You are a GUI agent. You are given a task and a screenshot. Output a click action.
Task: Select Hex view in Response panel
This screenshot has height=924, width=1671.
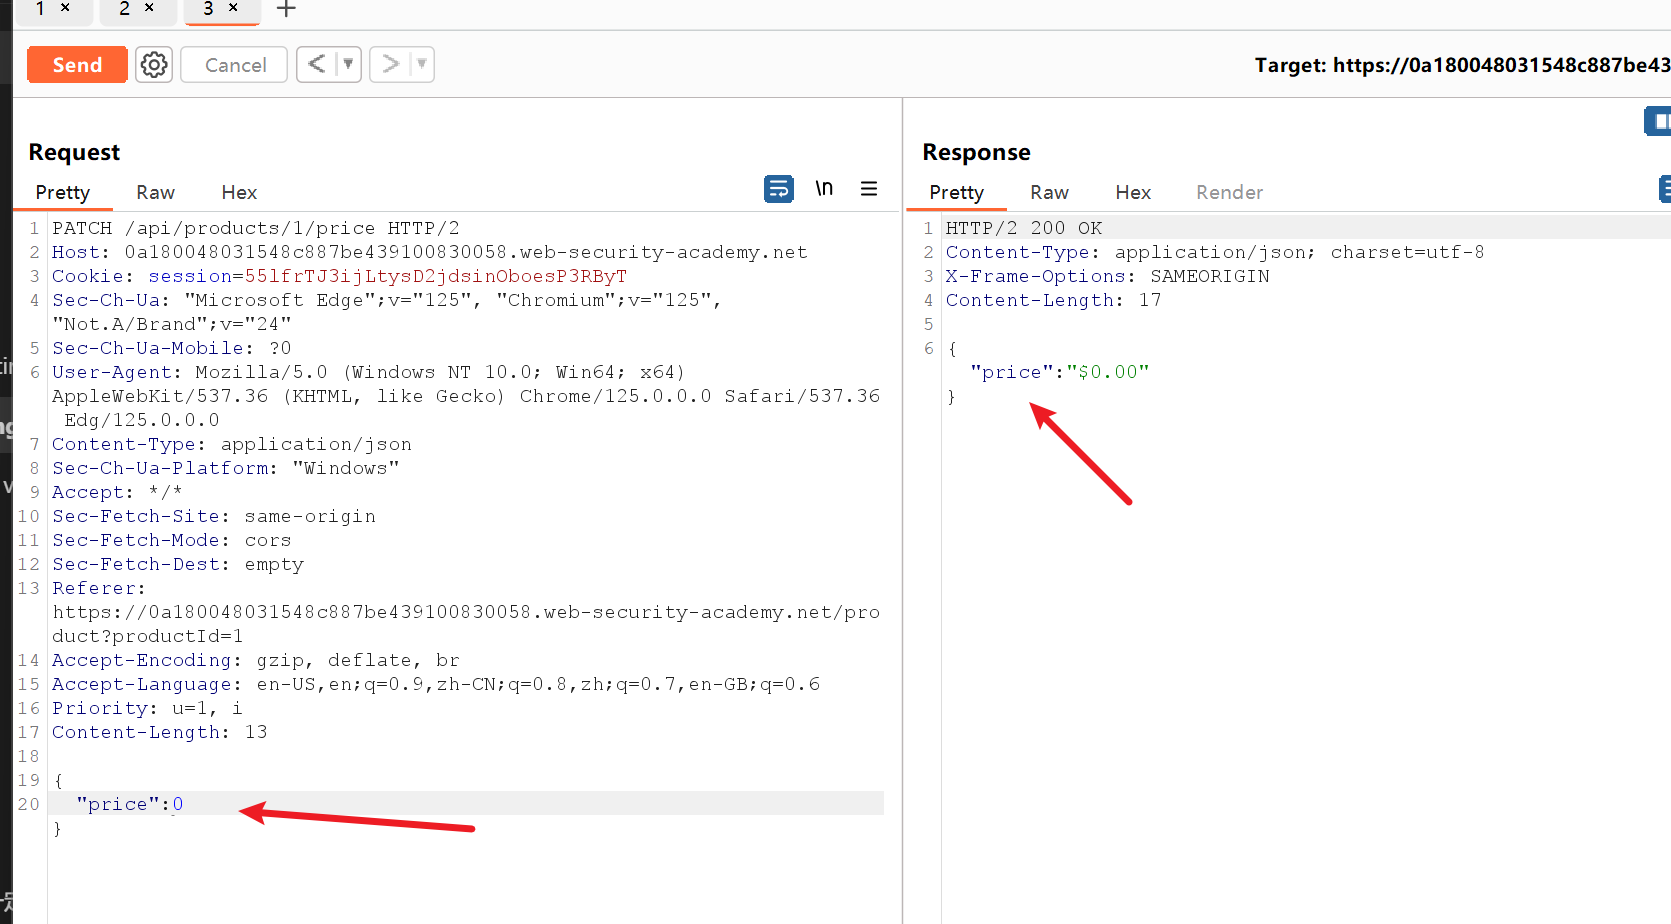pyautogui.click(x=1133, y=192)
